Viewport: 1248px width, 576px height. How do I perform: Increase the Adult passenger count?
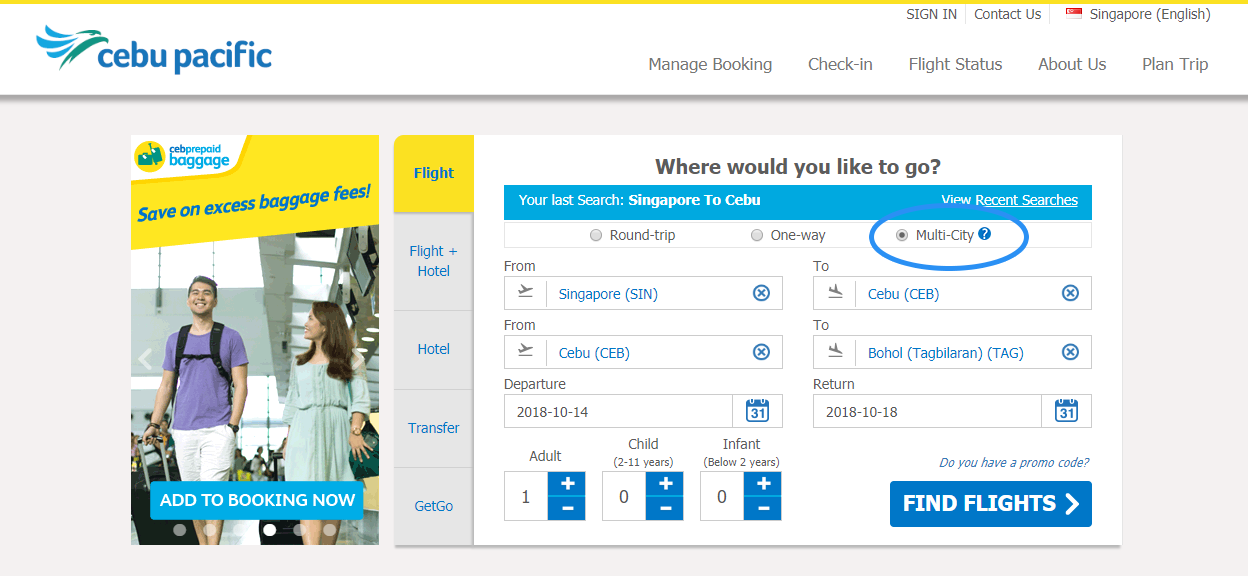click(x=567, y=484)
